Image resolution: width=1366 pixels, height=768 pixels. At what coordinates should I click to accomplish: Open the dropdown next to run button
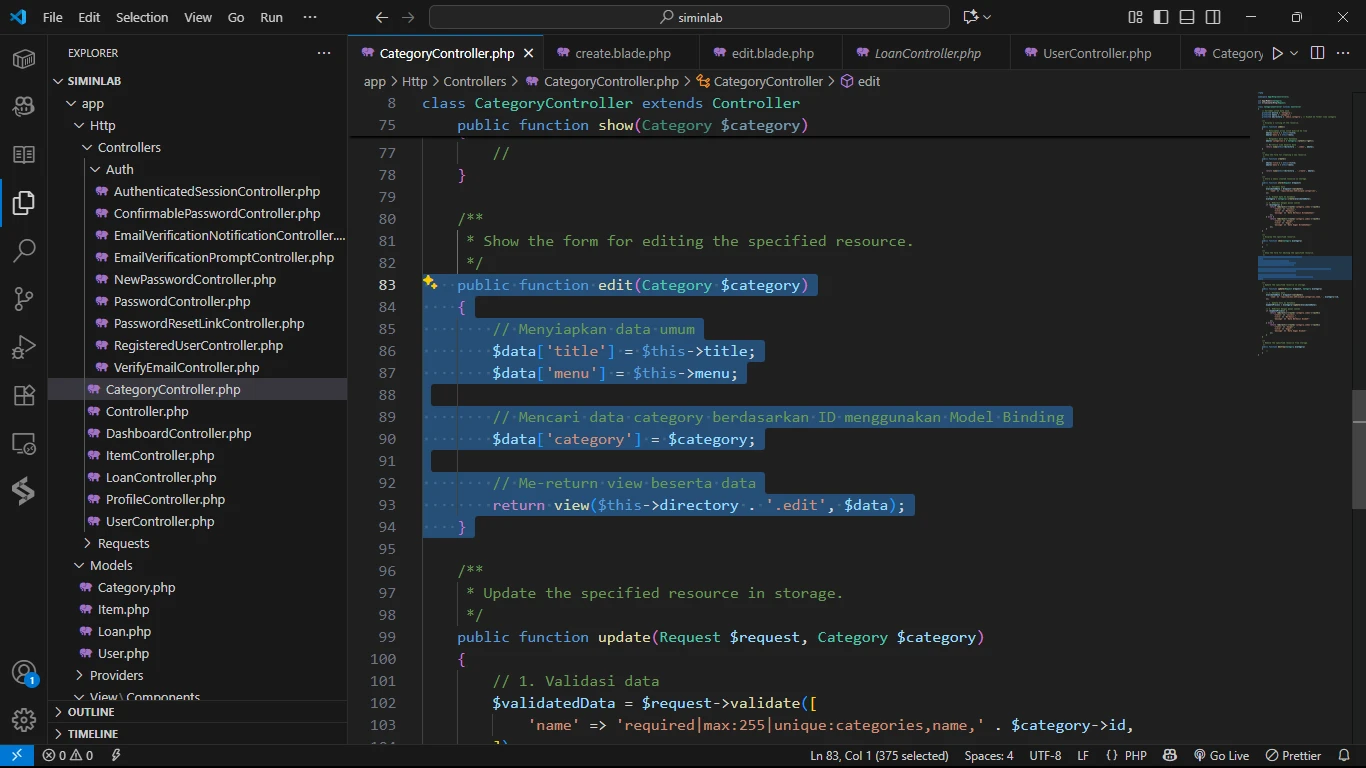click(x=1294, y=53)
